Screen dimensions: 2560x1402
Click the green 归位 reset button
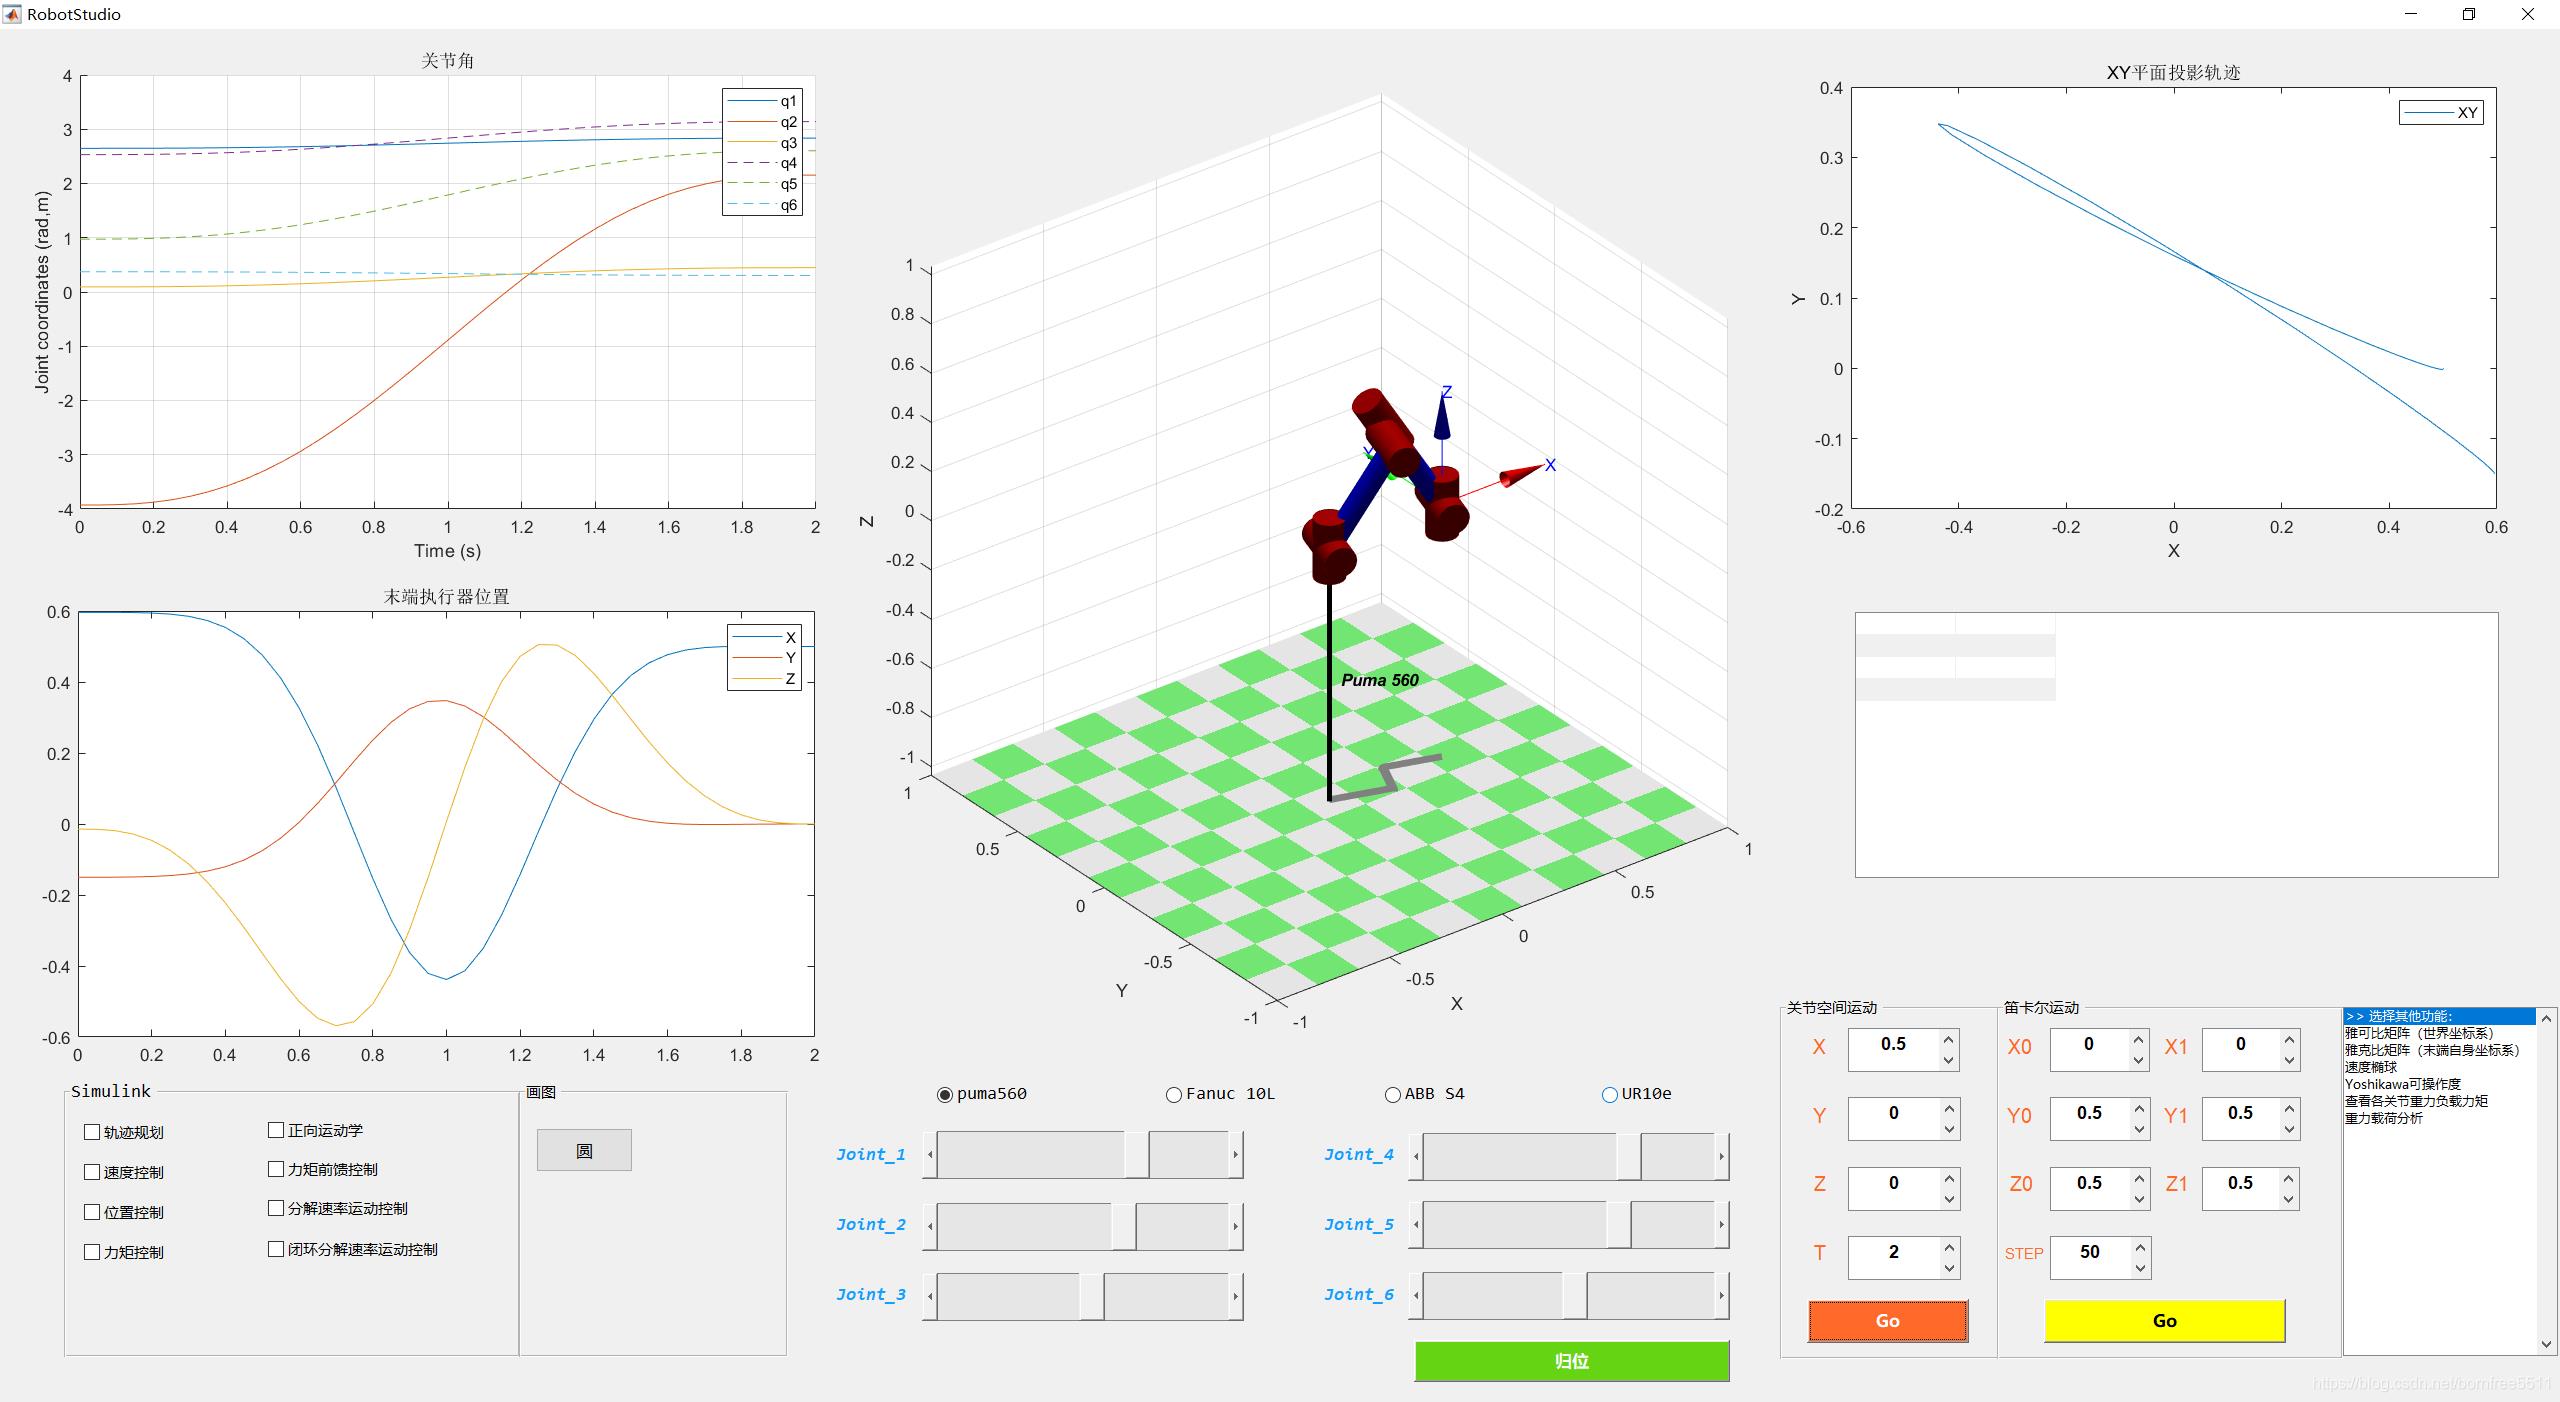tap(1571, 1361)
